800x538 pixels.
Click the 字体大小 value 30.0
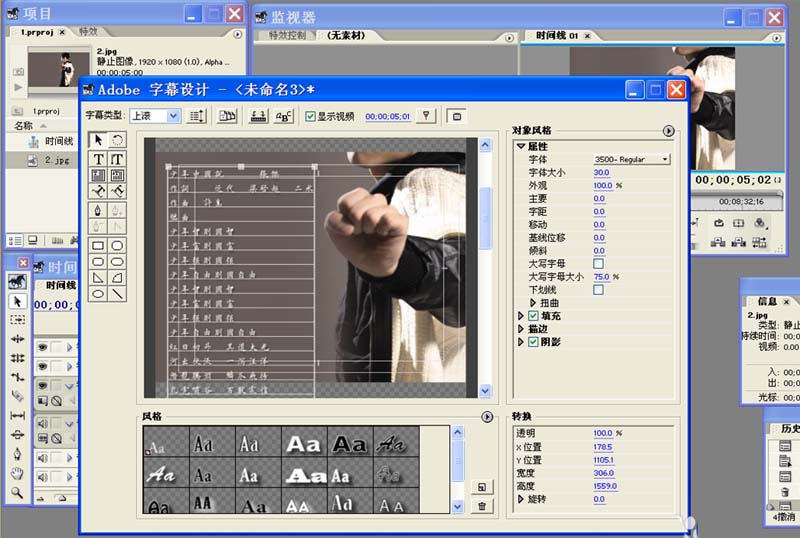coord(602,173)
